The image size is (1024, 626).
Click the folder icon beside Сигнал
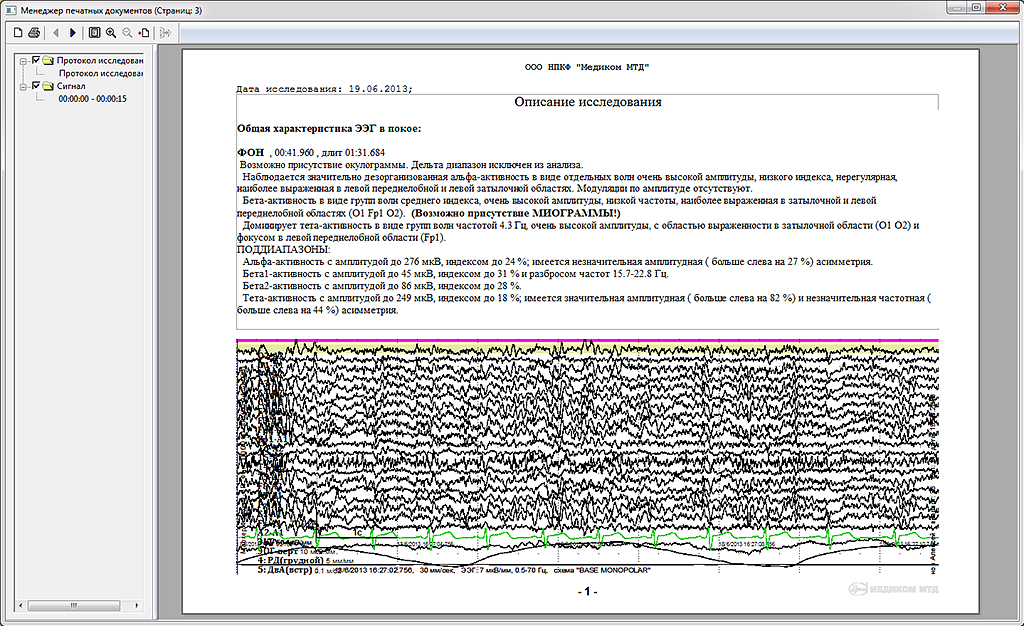[48, 86]
